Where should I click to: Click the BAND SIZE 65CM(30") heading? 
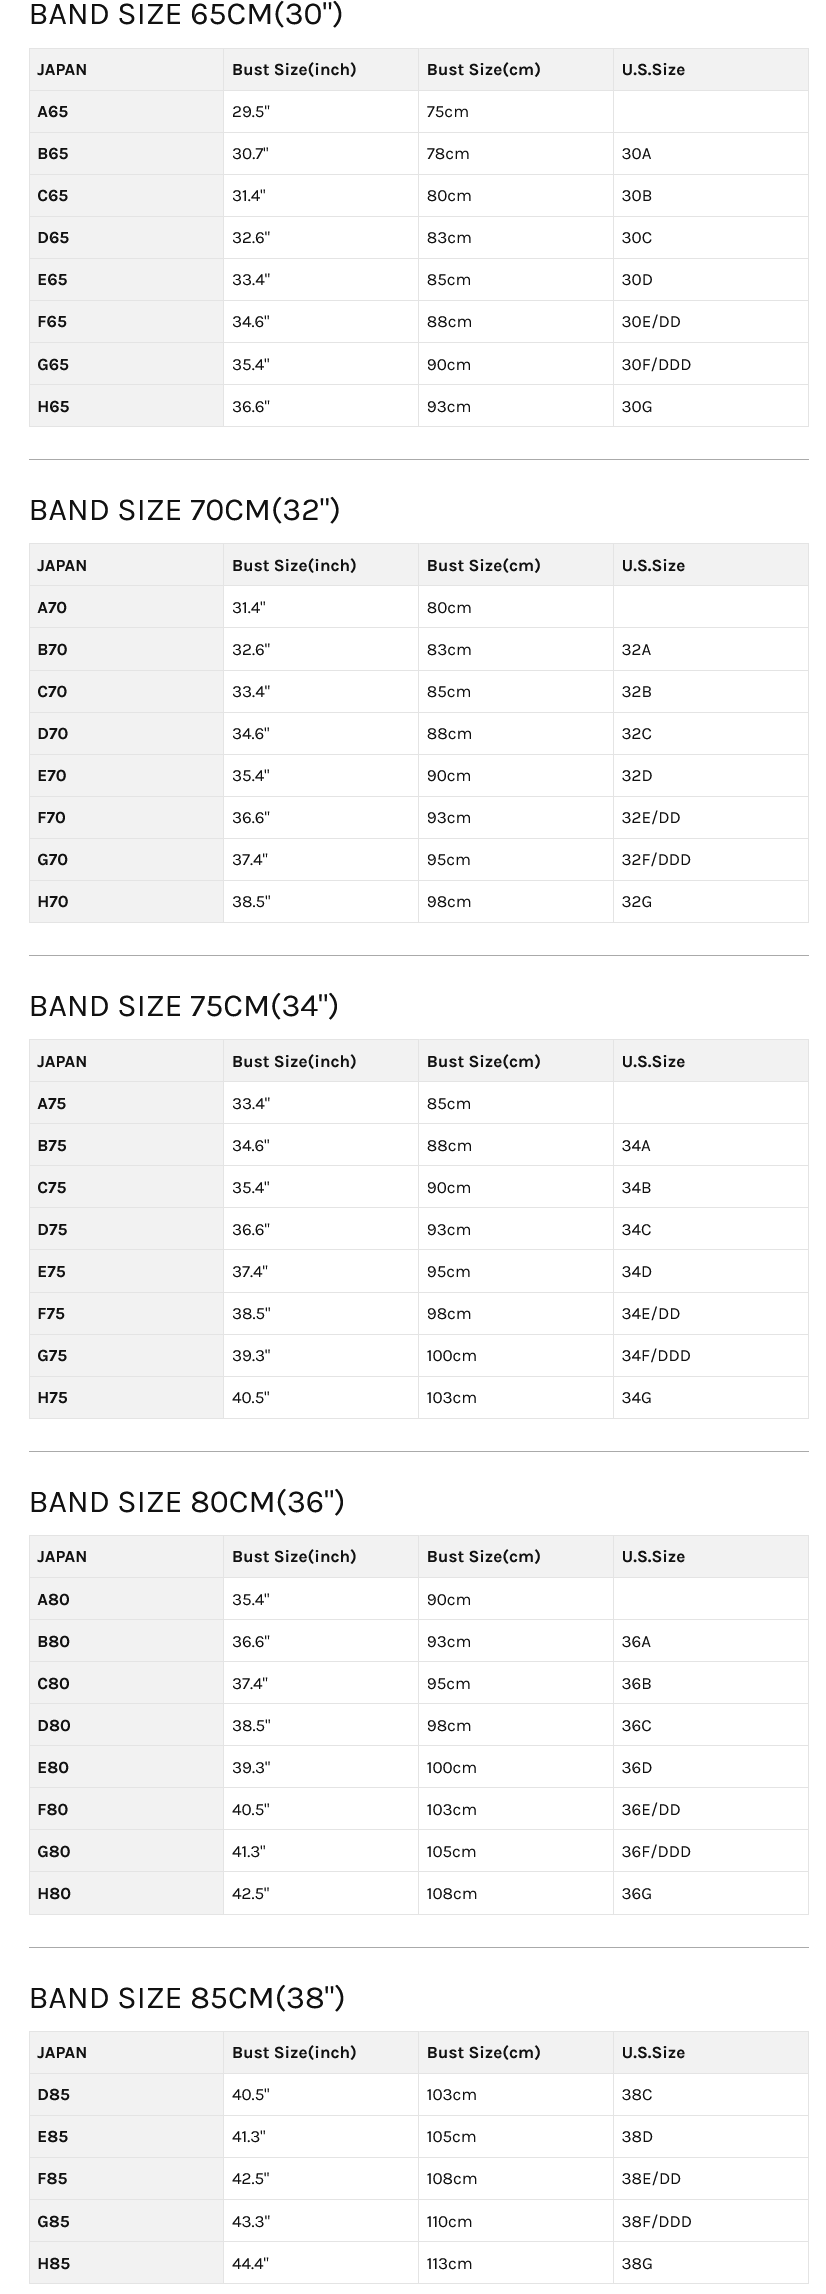tap(186, 14)
